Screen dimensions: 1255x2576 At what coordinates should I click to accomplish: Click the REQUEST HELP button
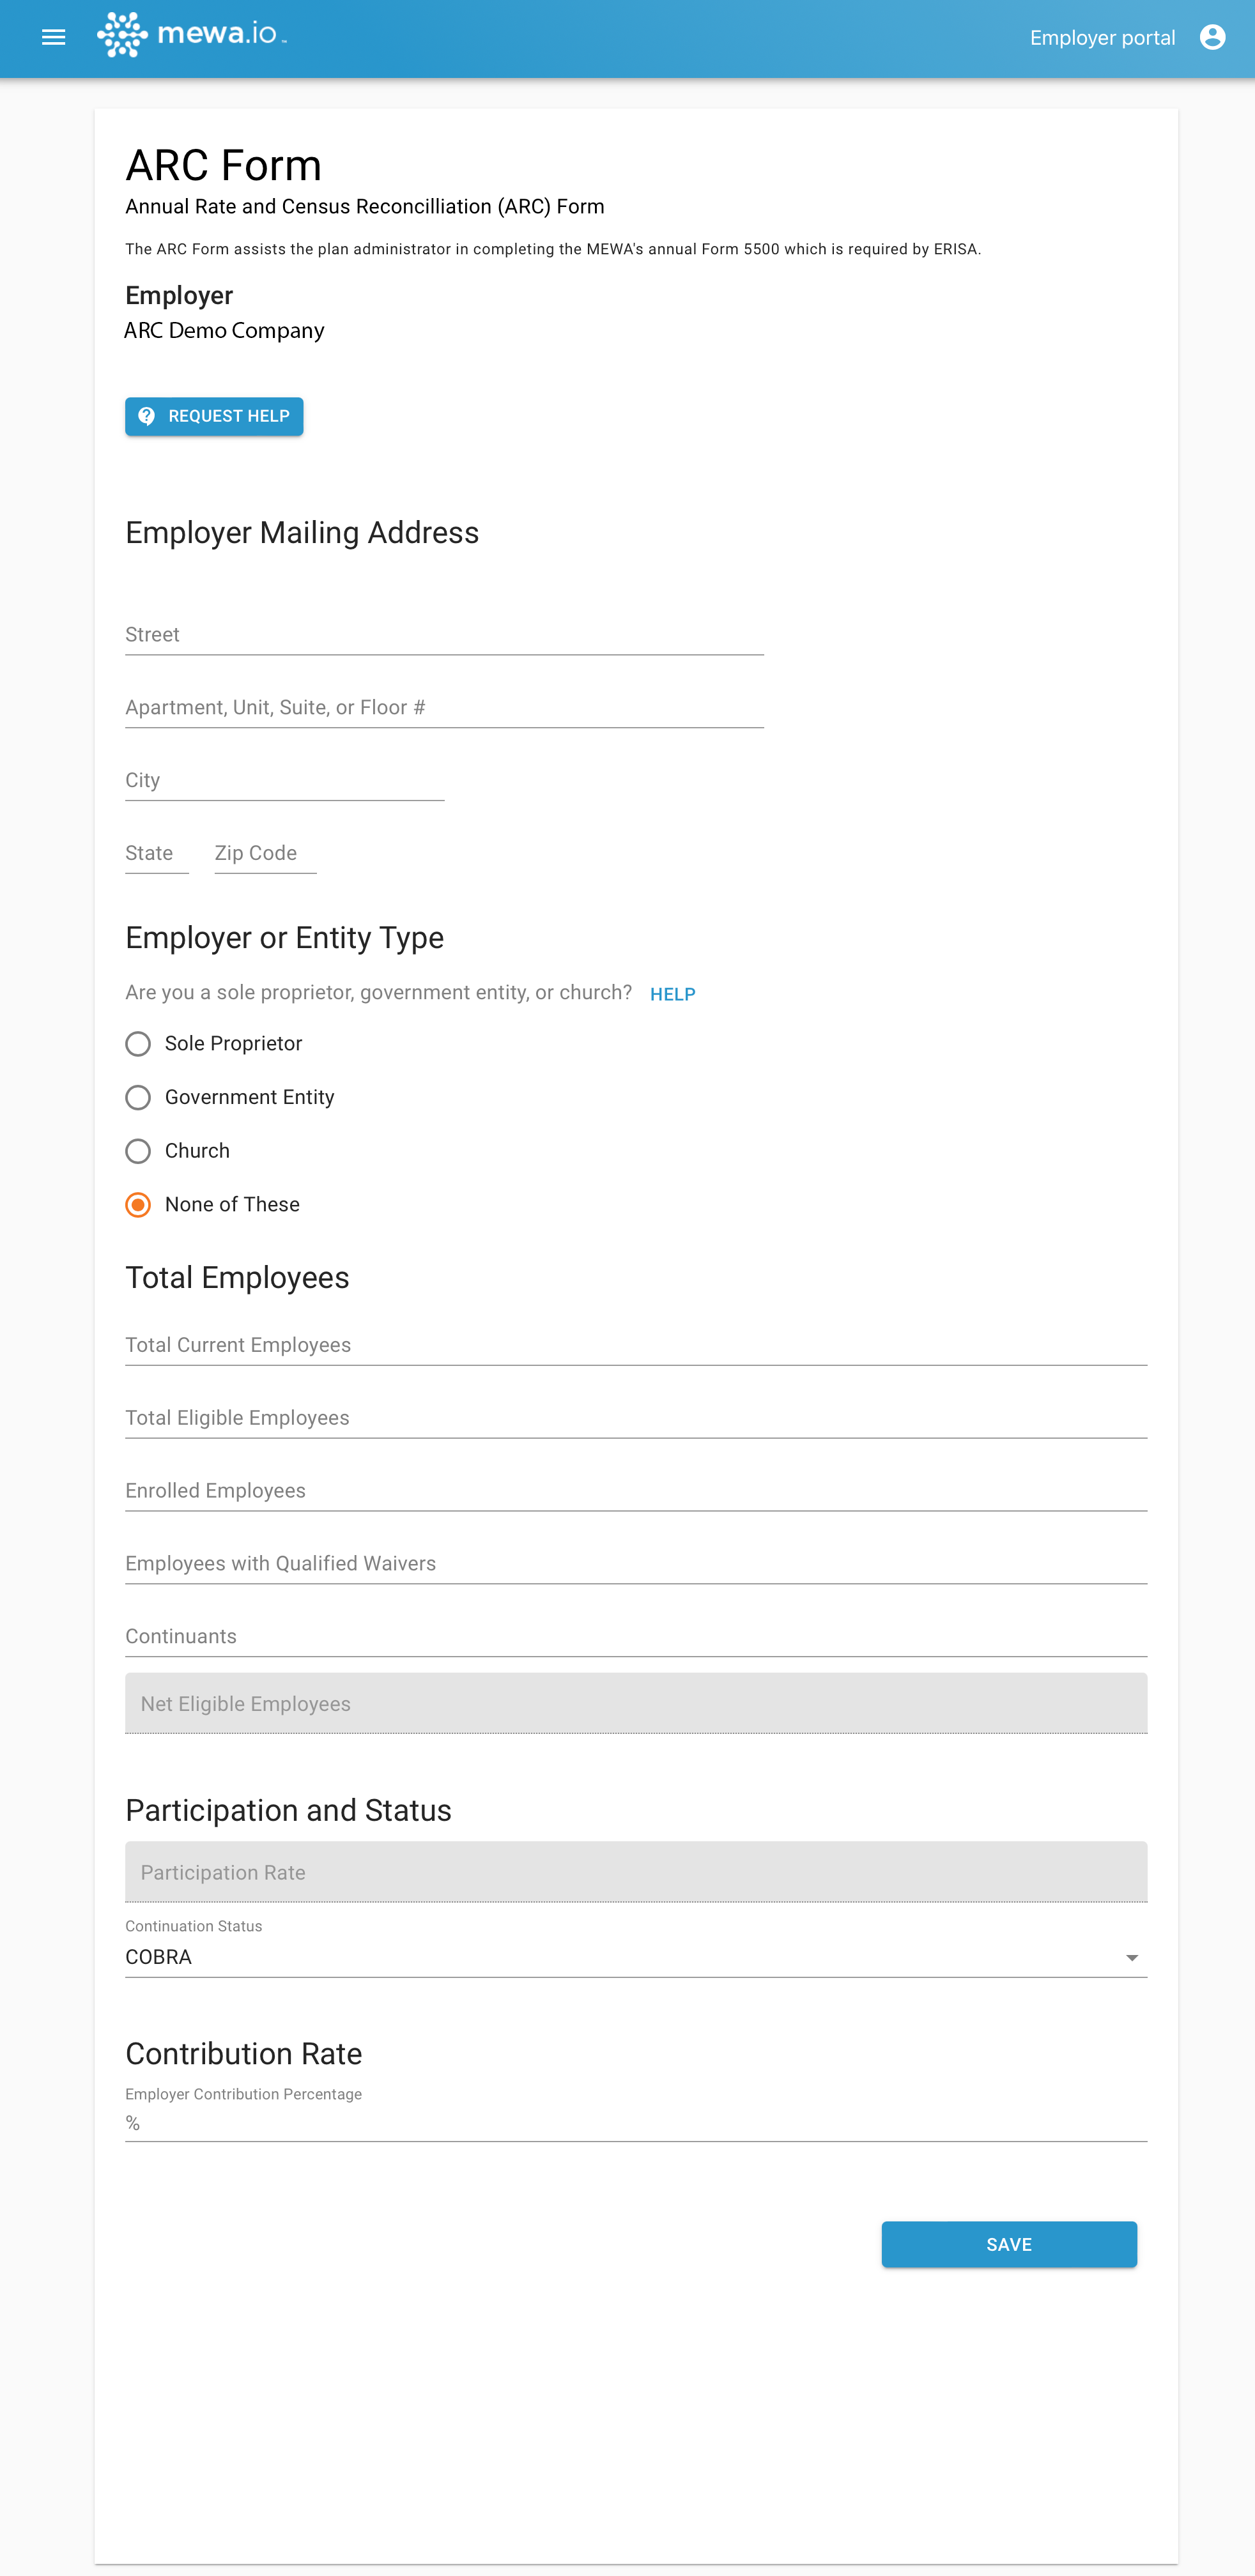(214, 416)
